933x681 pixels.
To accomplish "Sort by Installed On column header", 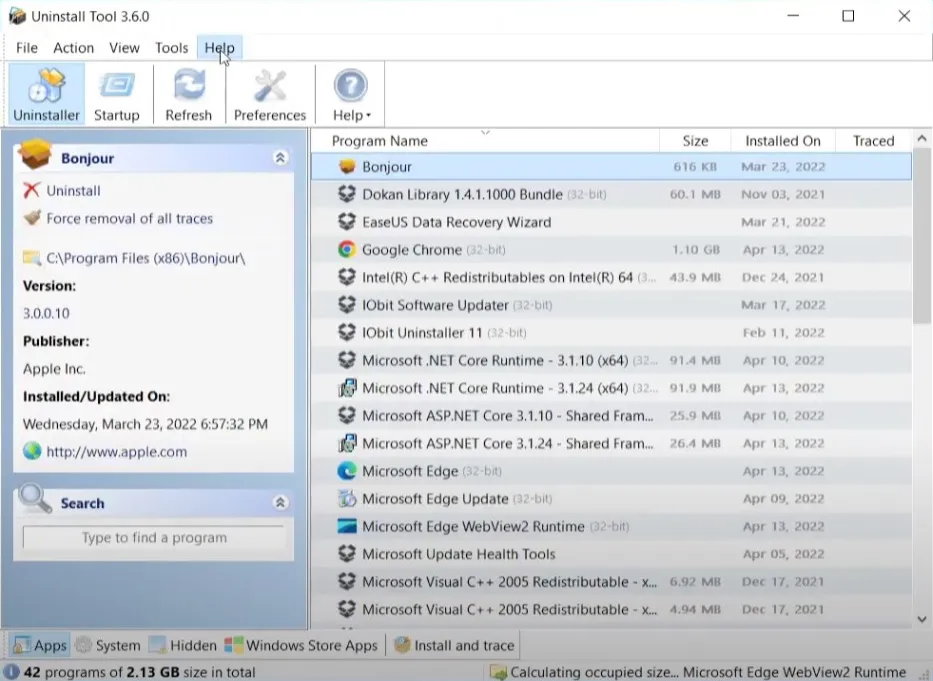I will point(782,141).
